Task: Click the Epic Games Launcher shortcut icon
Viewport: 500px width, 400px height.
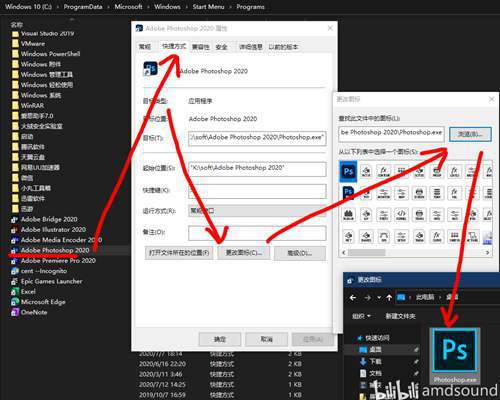Action: [14, 282]
